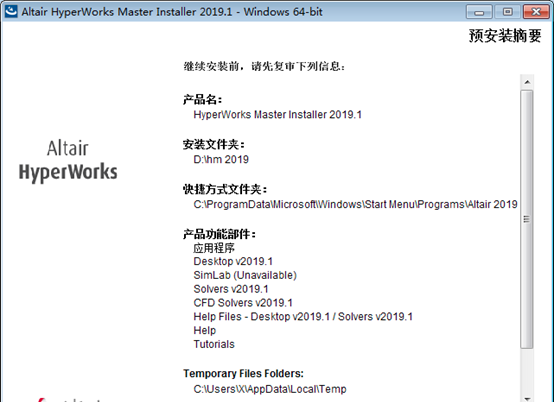The height and width of the screenshot is (402, 555).
Task: Click the '产品名:' heading
Action: (202, 100)
